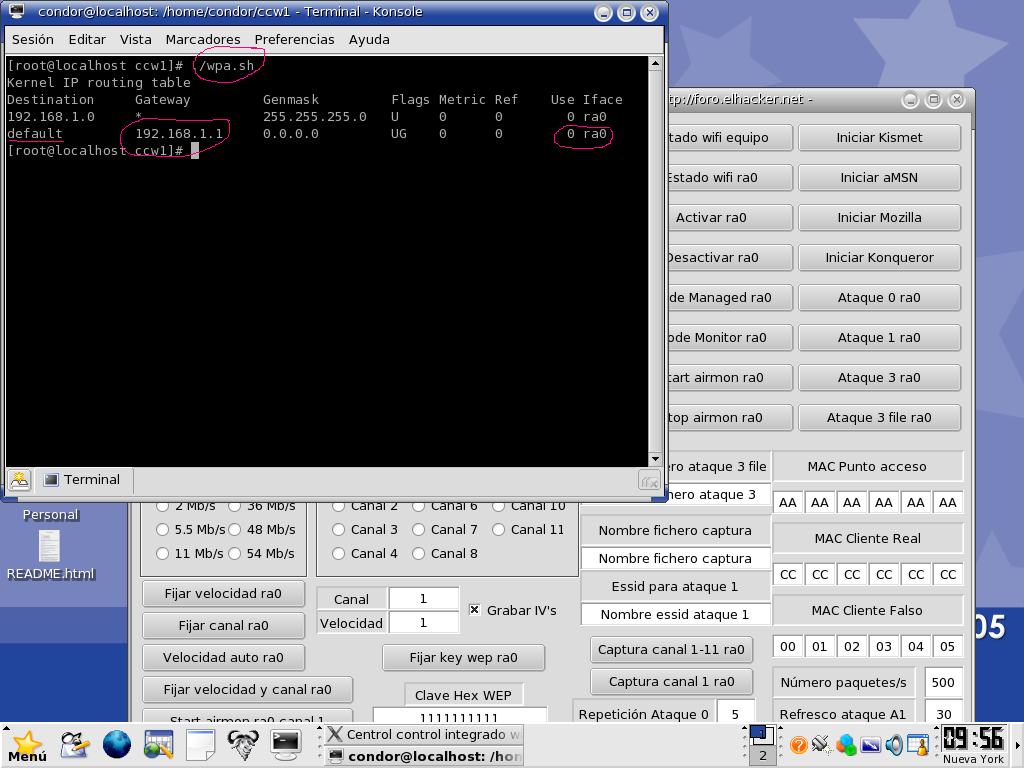Launch the globe web browser icon
This screenshot has height=768, width=1024.
(117, 744)
